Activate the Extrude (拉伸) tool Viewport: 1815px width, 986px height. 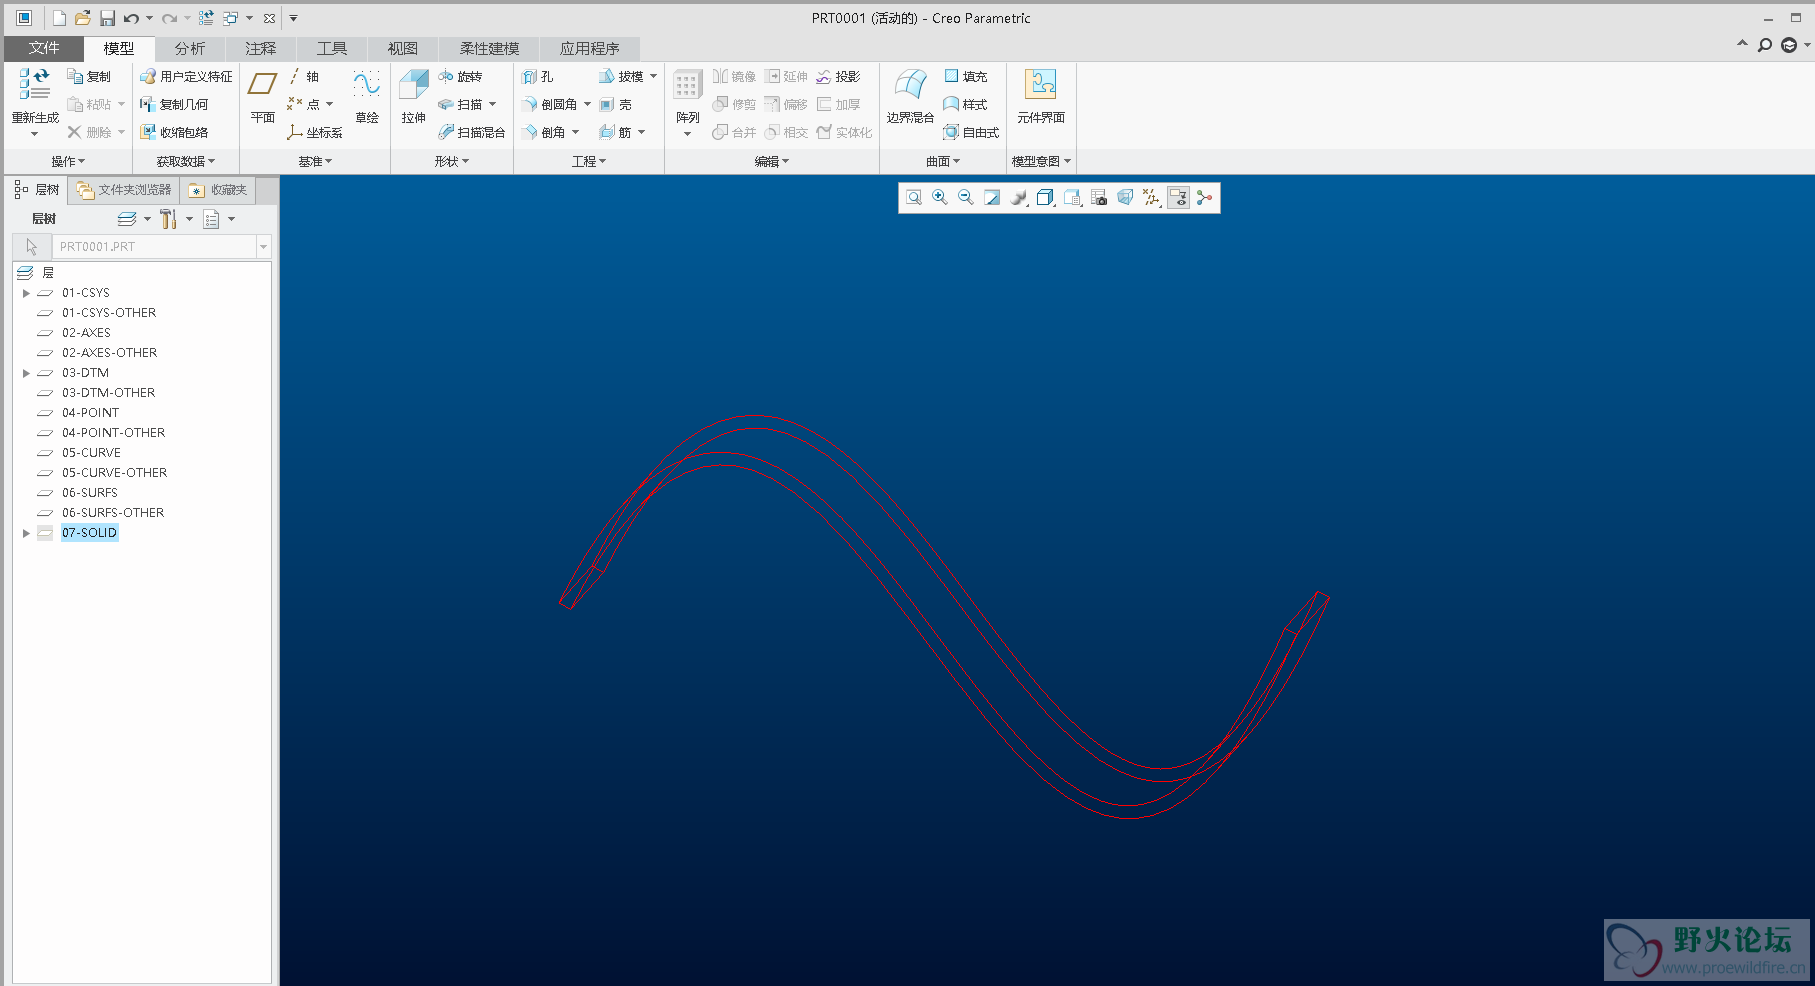click(x=414, y=98)
